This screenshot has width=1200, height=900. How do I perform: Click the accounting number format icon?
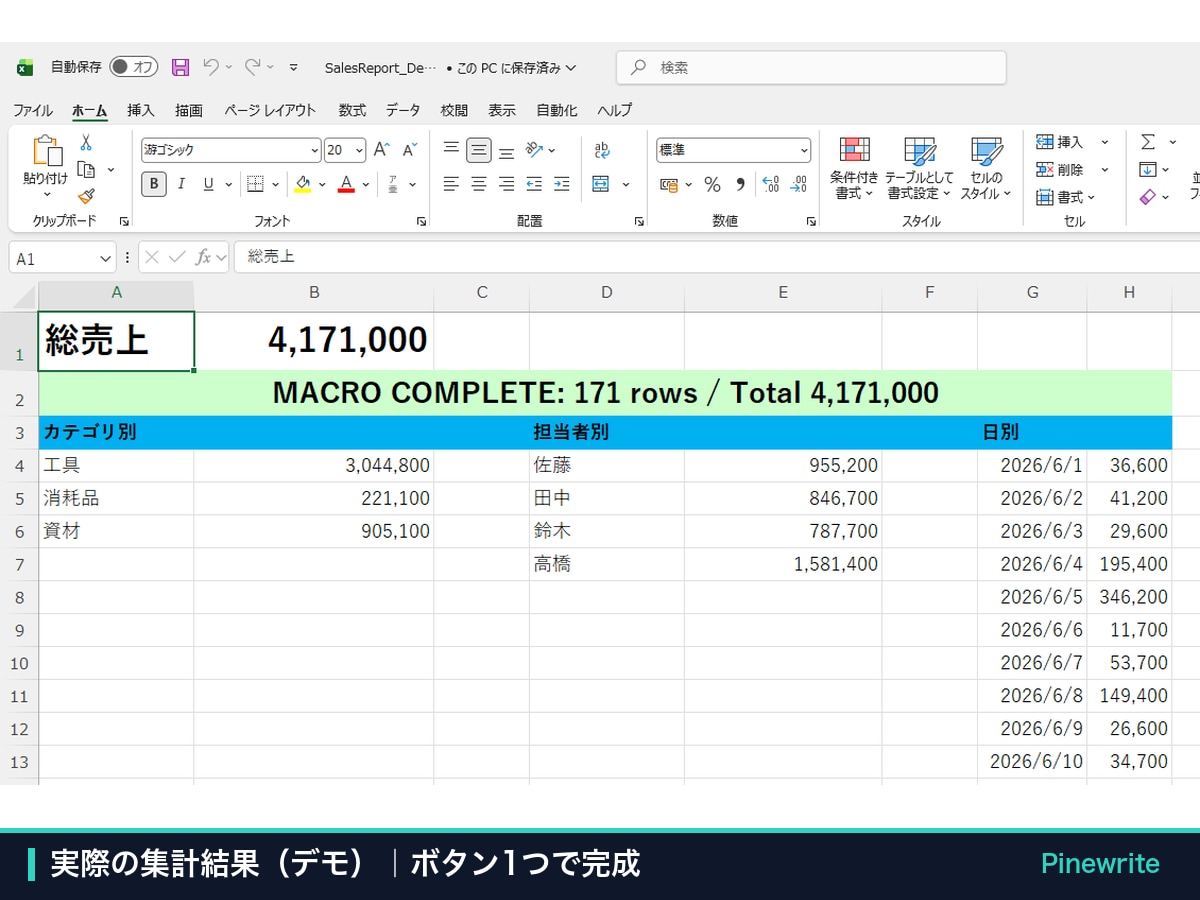(x=669, y=184)
